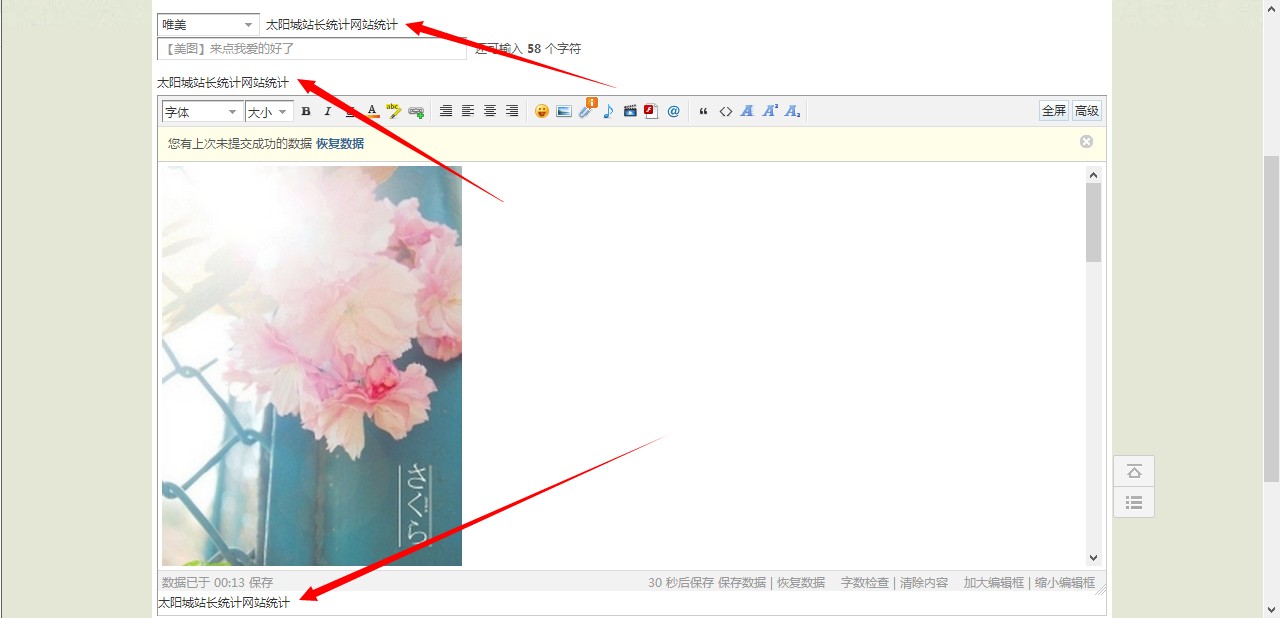Center-align the text
The height and width of the screenshot is (618, 1280).
490,112
